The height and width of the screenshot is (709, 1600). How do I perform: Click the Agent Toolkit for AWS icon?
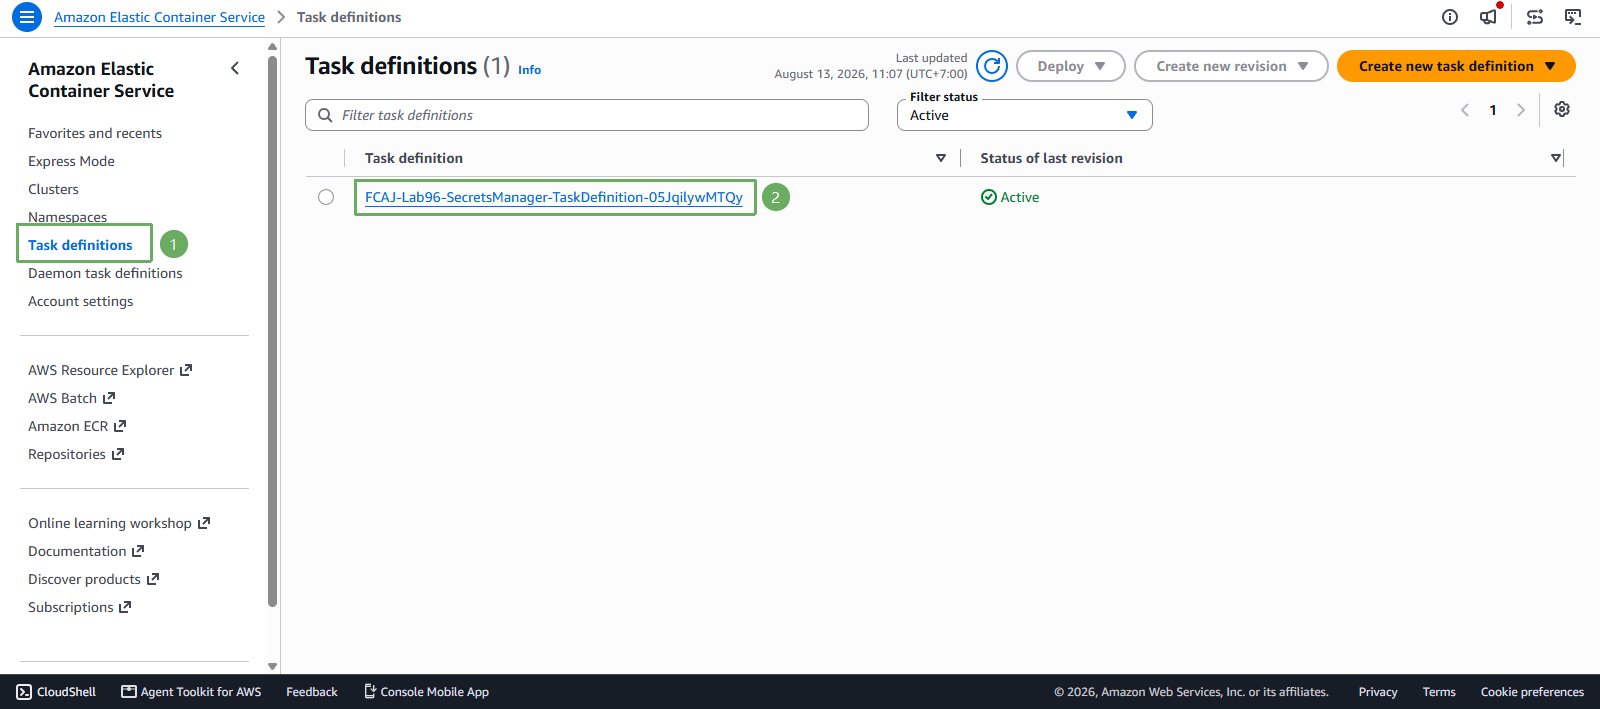pos(129,692)
